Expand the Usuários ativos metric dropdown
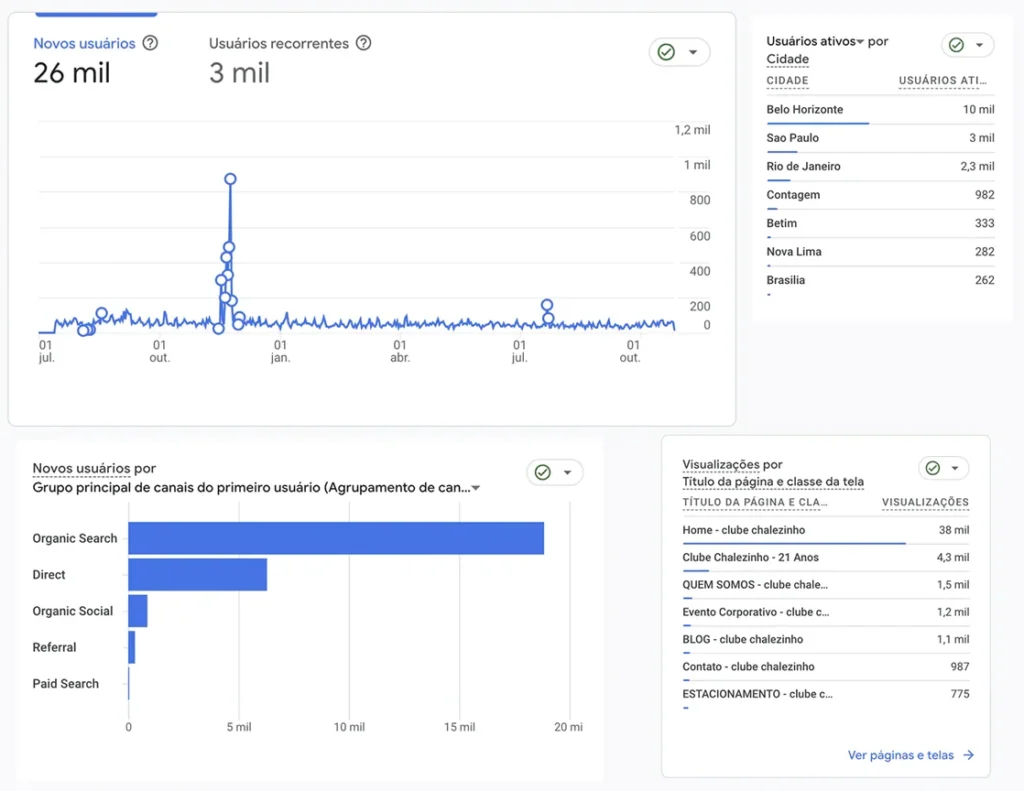This screenshot has height=791, width=1024. click(859, 42)
